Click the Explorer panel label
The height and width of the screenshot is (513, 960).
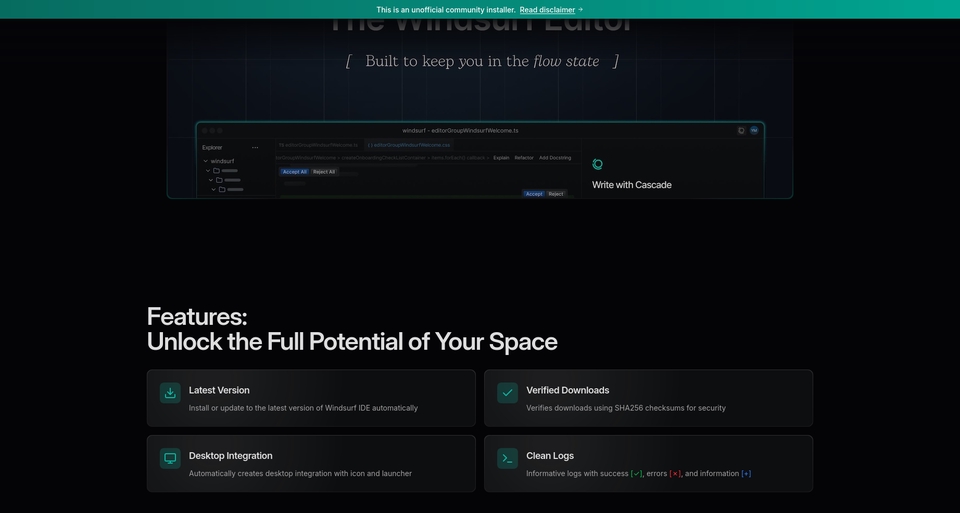[212, 148]
